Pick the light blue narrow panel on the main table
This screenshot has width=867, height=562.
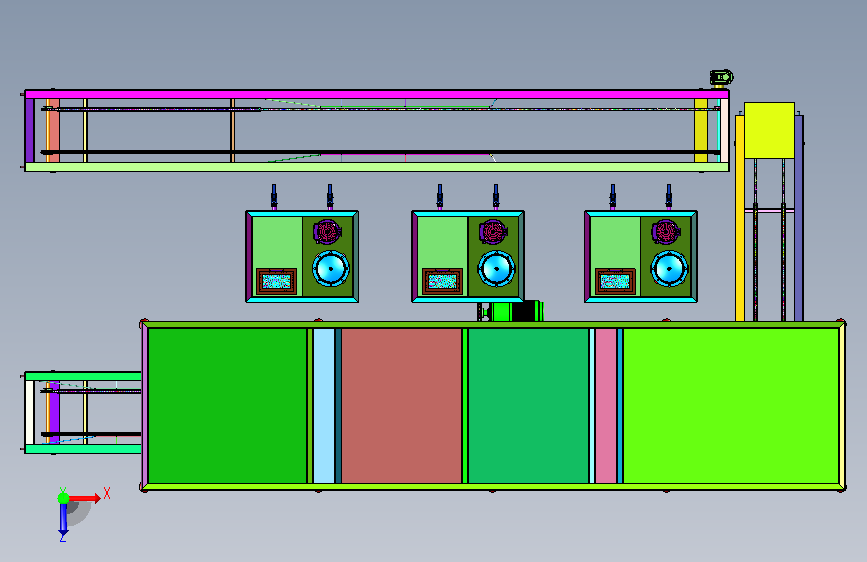tap(324, 405)
